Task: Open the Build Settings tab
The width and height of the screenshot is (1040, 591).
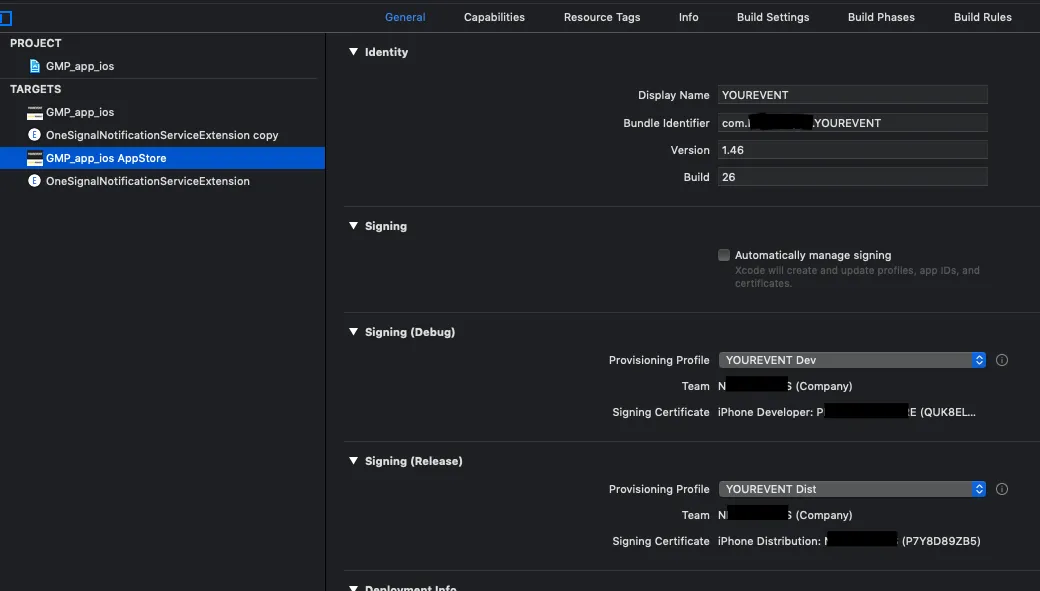Action: (x=773, y=17)
